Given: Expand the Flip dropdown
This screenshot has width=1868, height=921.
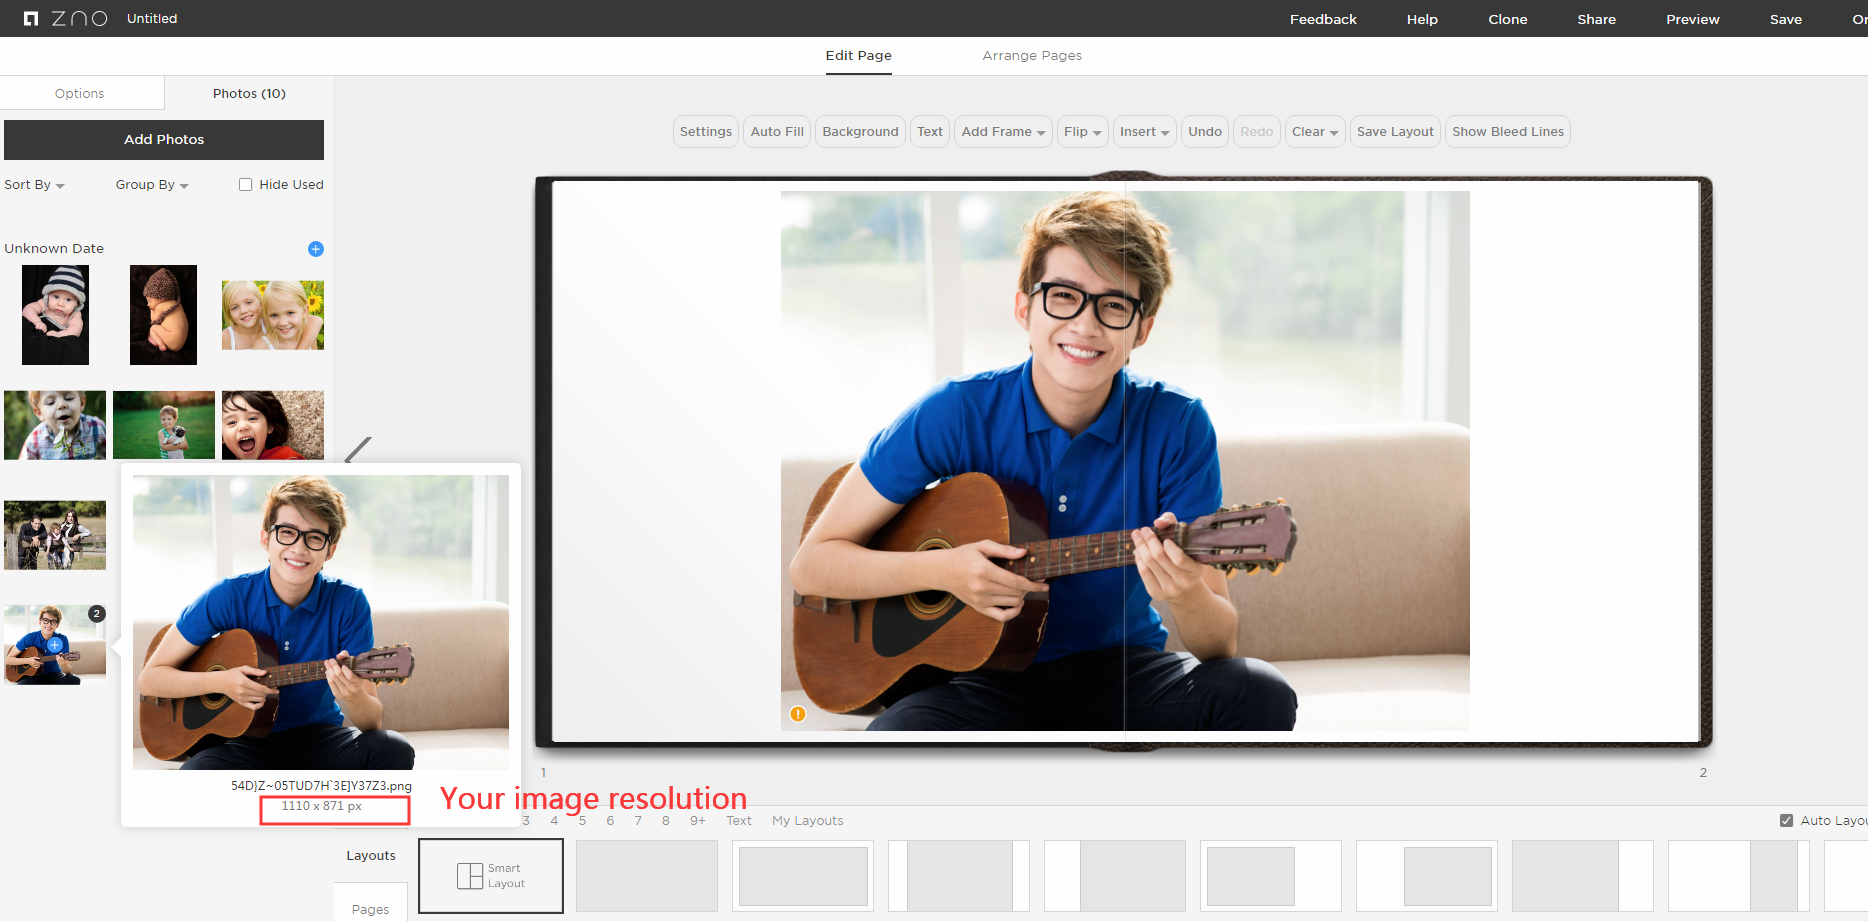Looking at the screenshot, I should [1082, 132].
